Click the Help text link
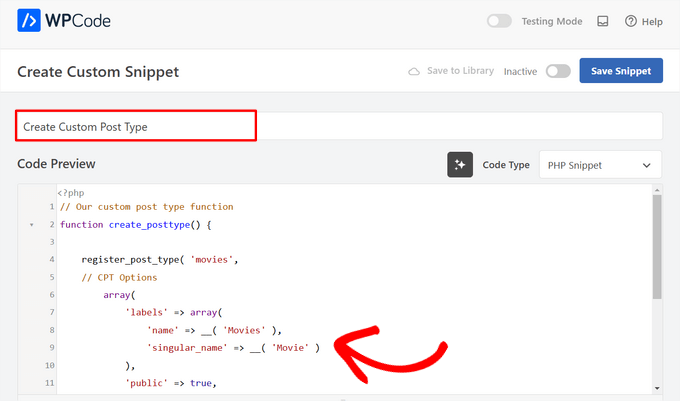This screenshot has height=401, width=680. point(652,21)
